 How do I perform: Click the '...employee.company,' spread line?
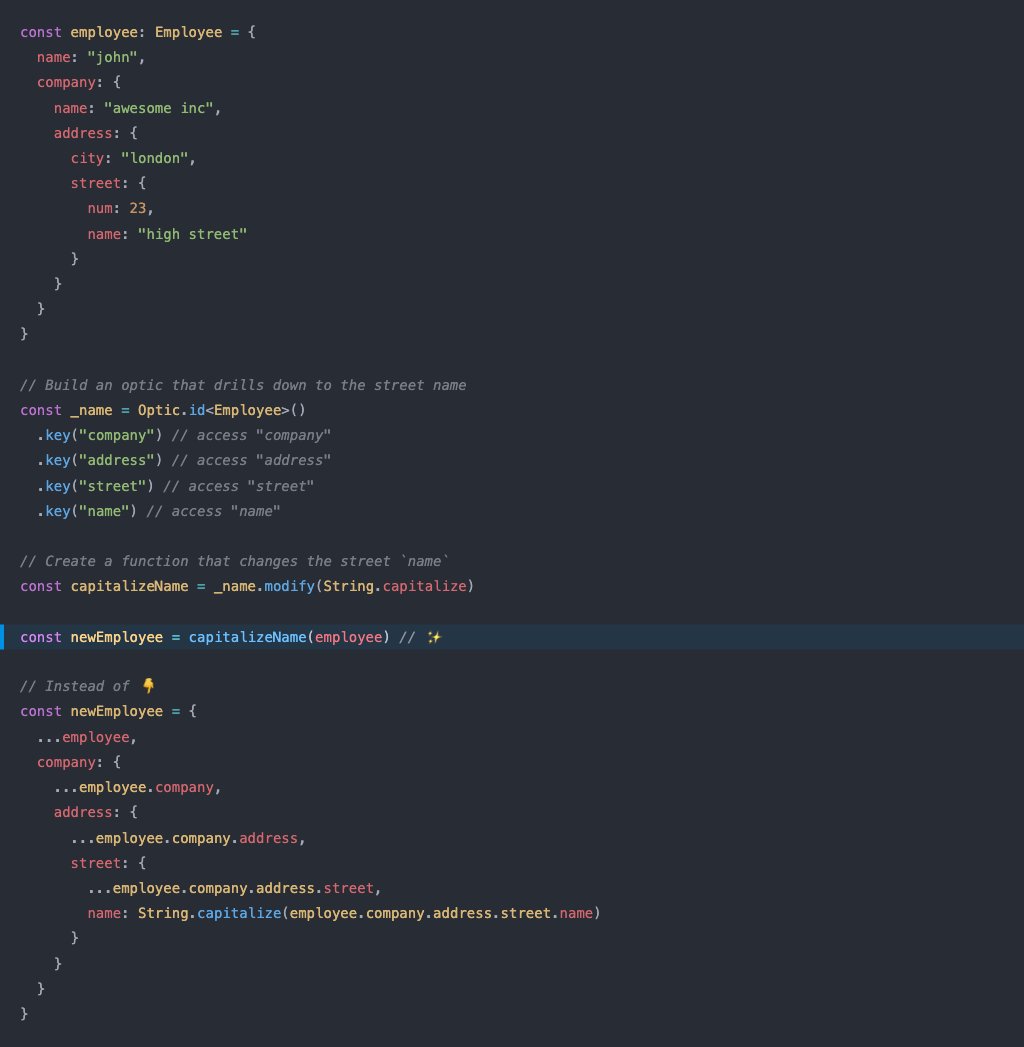138,787
